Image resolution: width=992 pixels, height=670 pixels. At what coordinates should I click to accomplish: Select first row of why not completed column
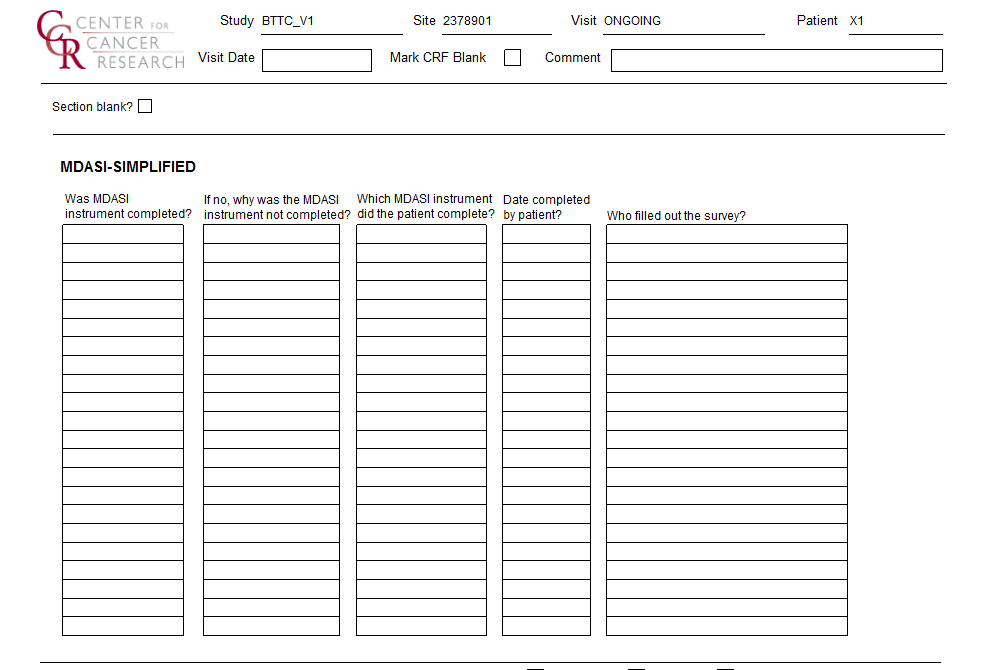[x=271, y=234]
